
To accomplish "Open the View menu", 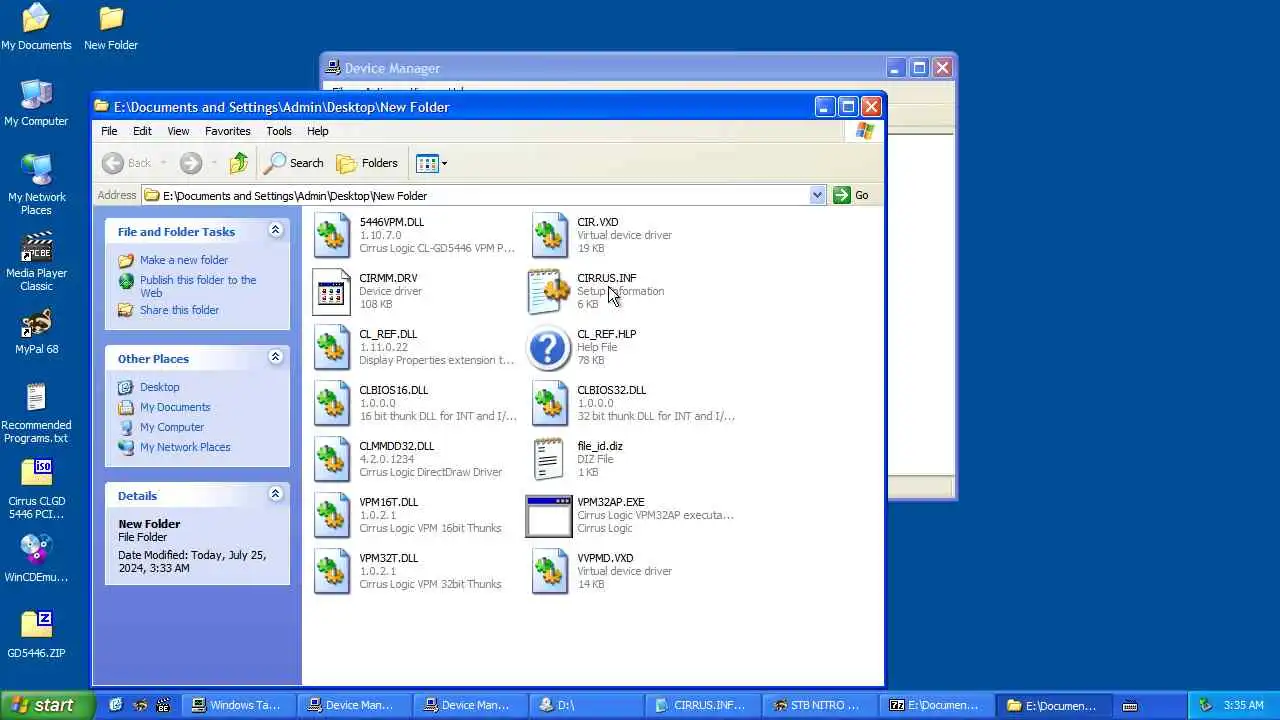I will click(178, 131).
